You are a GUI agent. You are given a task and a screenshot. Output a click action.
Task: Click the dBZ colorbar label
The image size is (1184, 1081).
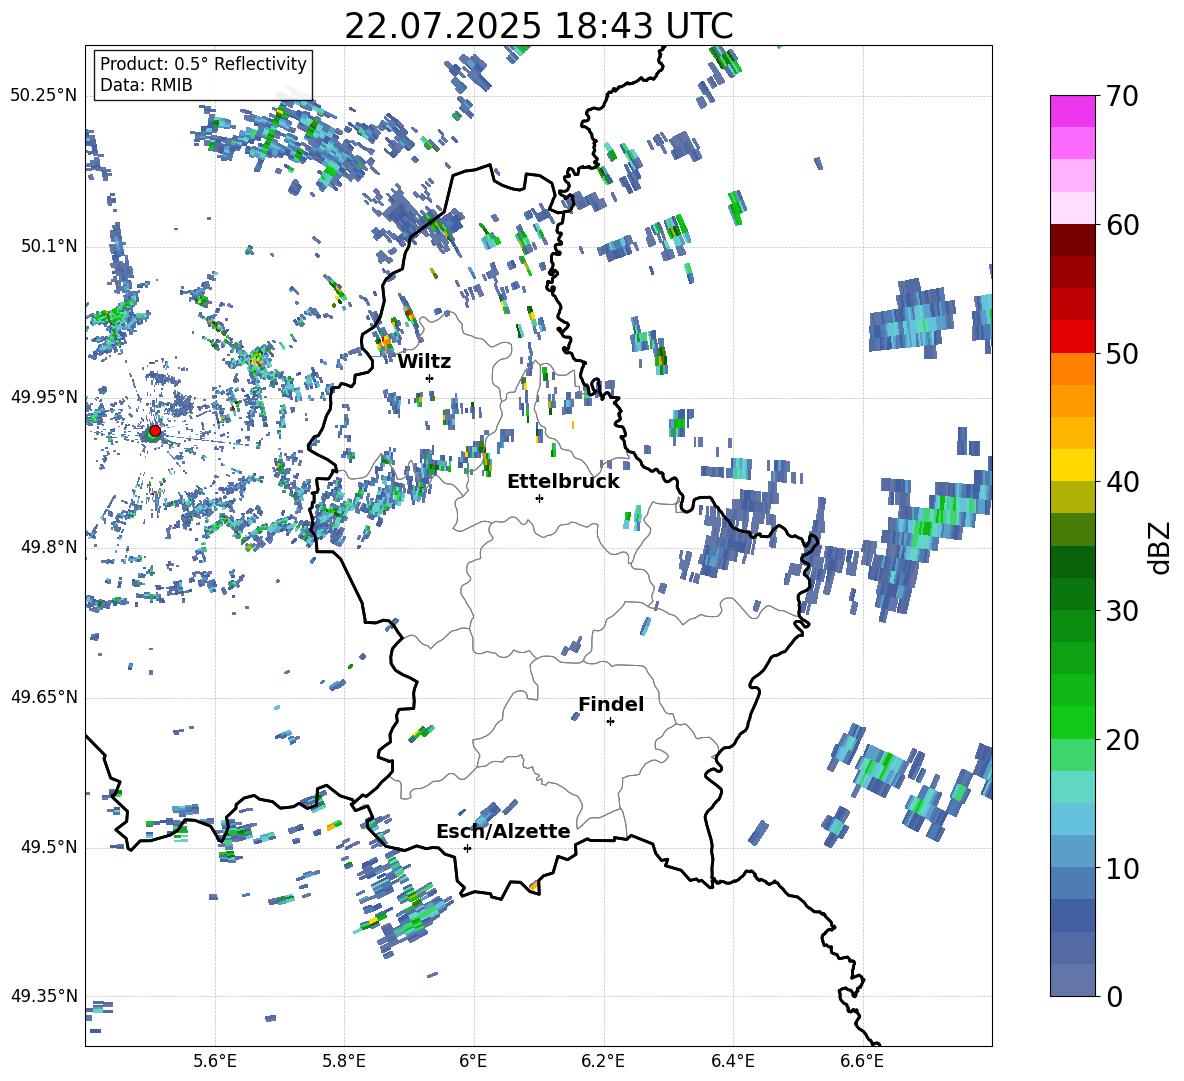coord(1161,547)
